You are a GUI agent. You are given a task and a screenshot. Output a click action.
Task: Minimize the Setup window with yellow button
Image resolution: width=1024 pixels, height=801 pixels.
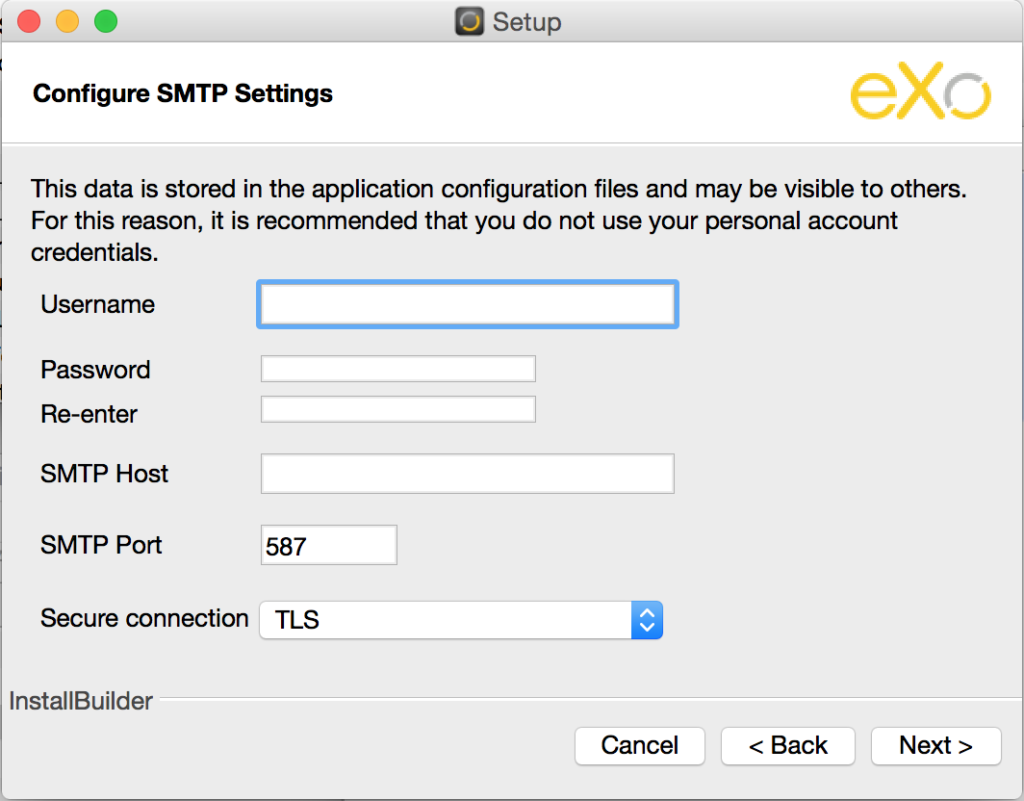[x=67, y=21]
